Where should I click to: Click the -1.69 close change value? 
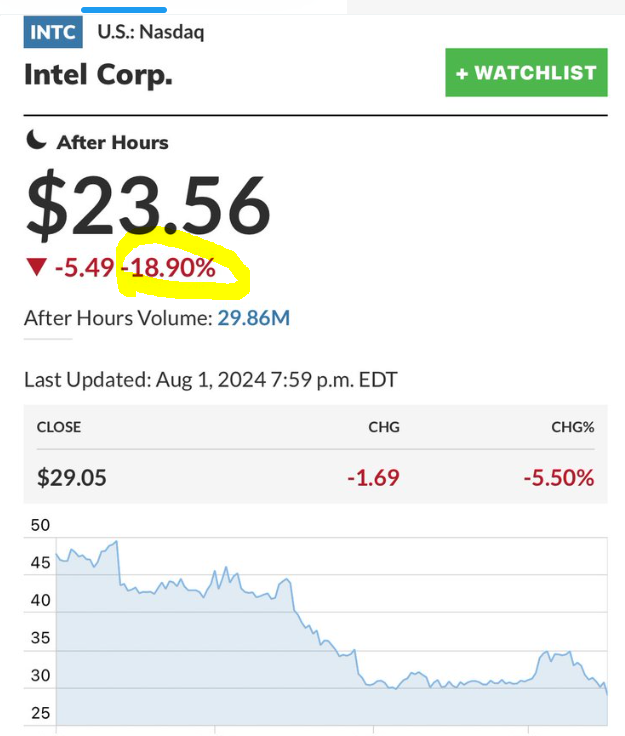tap(373, 477)
